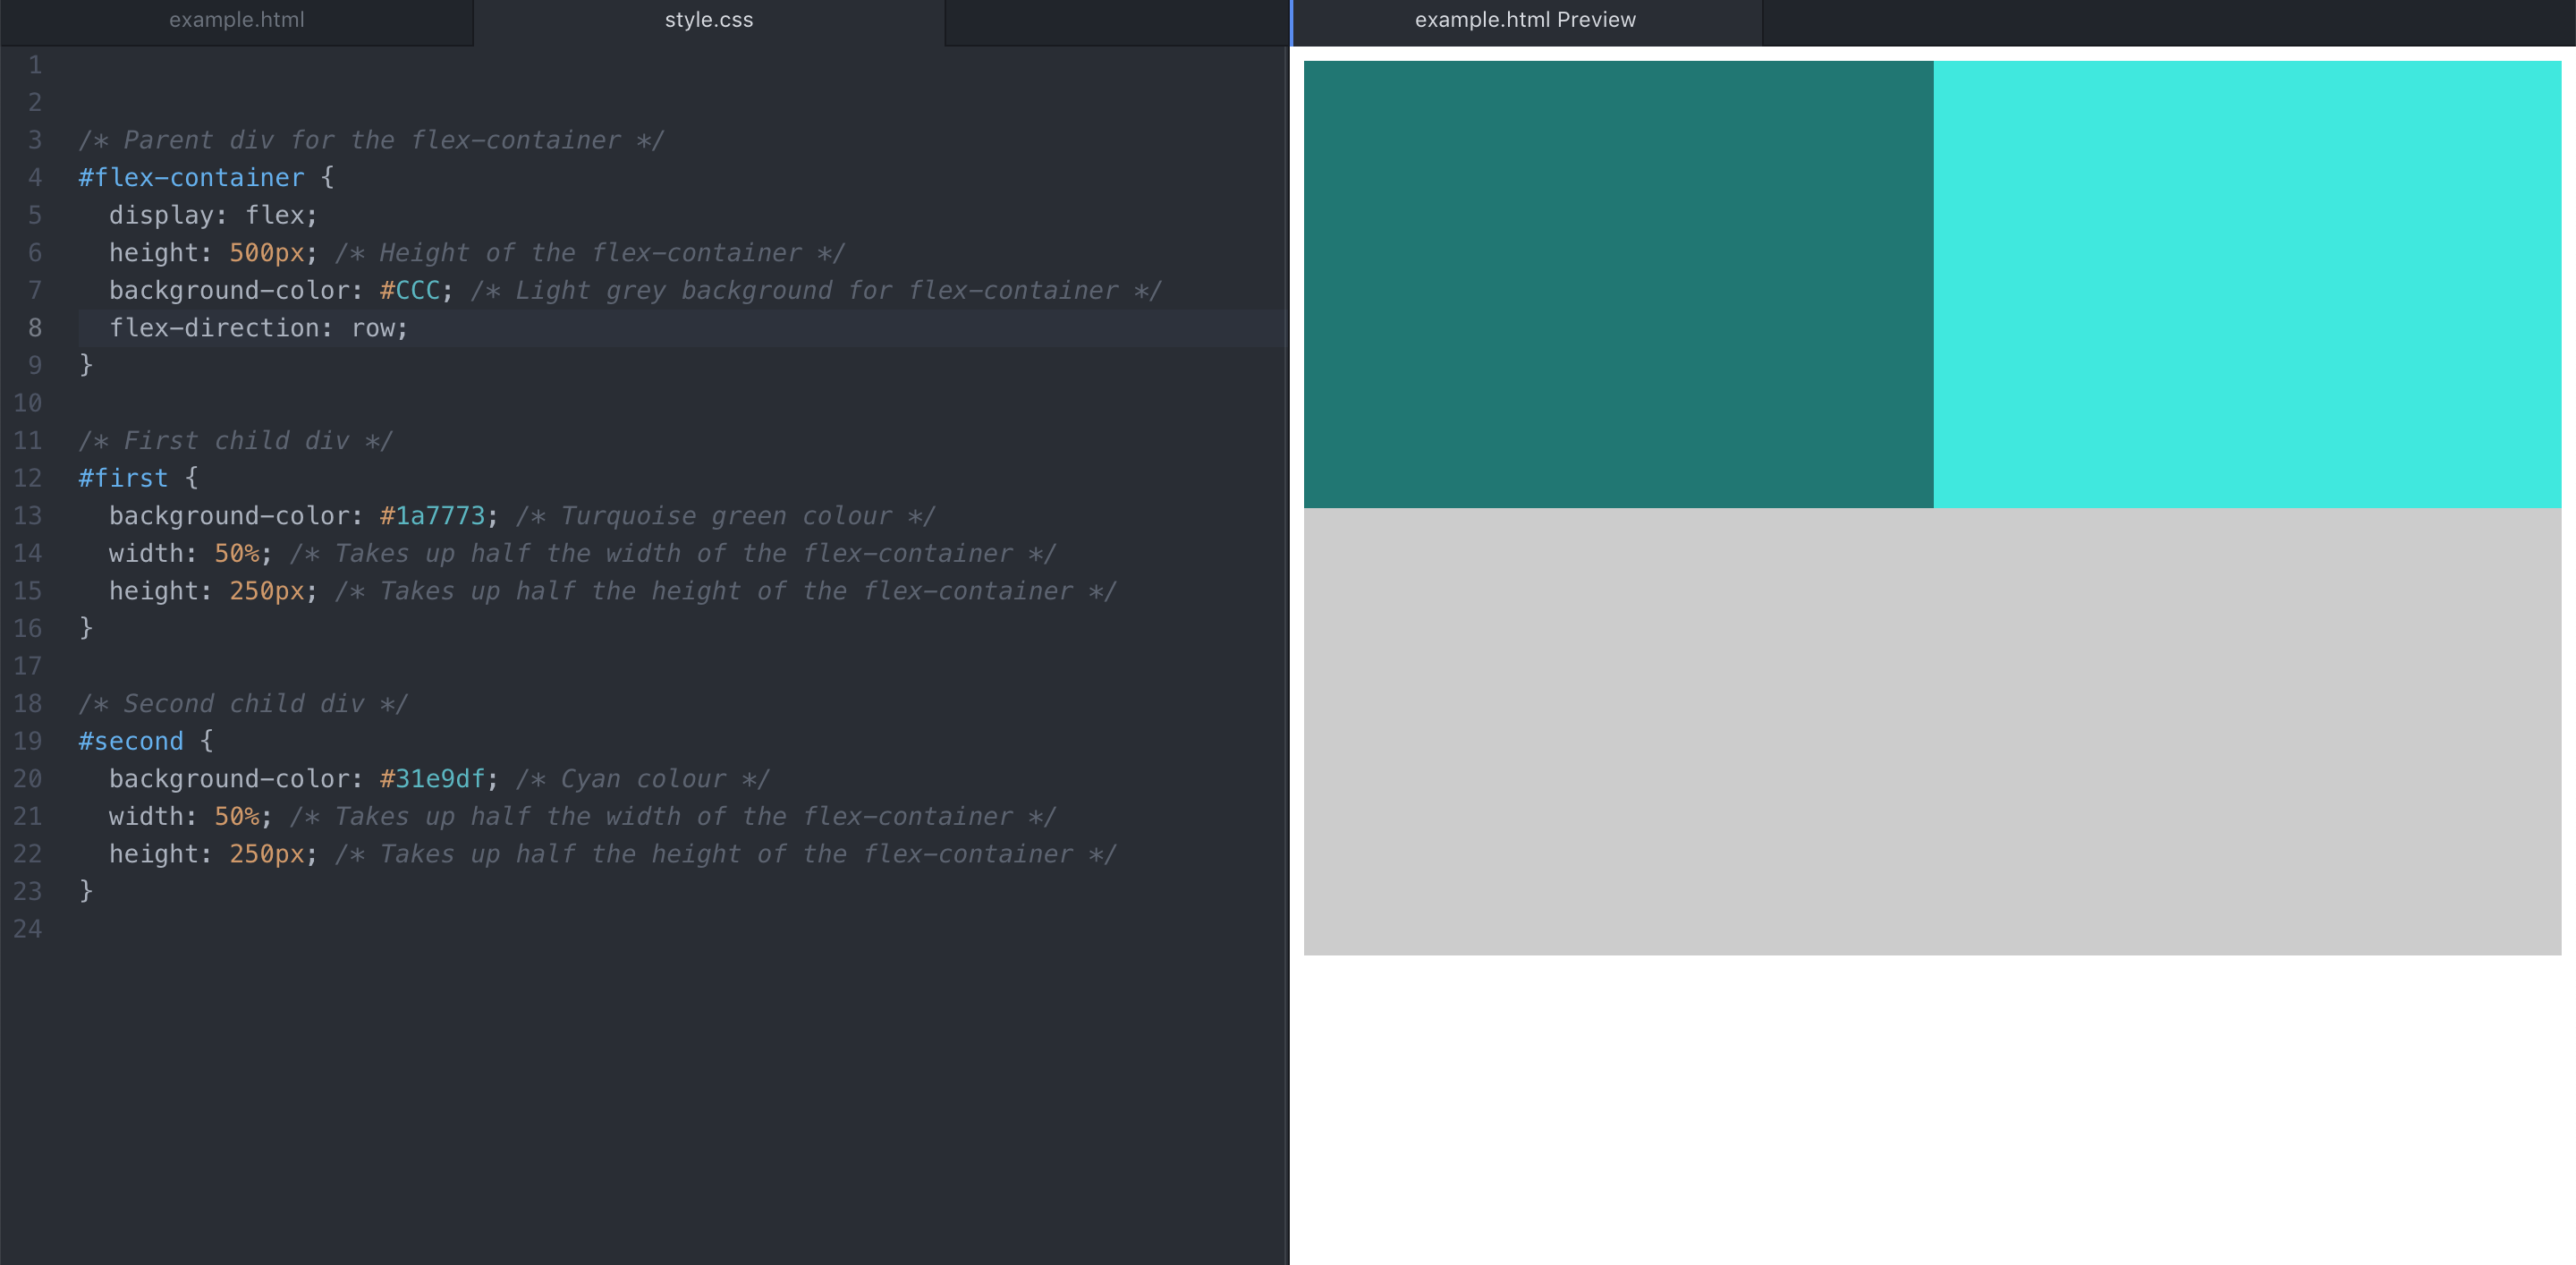Click the cyan box in preview
The image size is (2576, 1265).
coord(2246,284)
